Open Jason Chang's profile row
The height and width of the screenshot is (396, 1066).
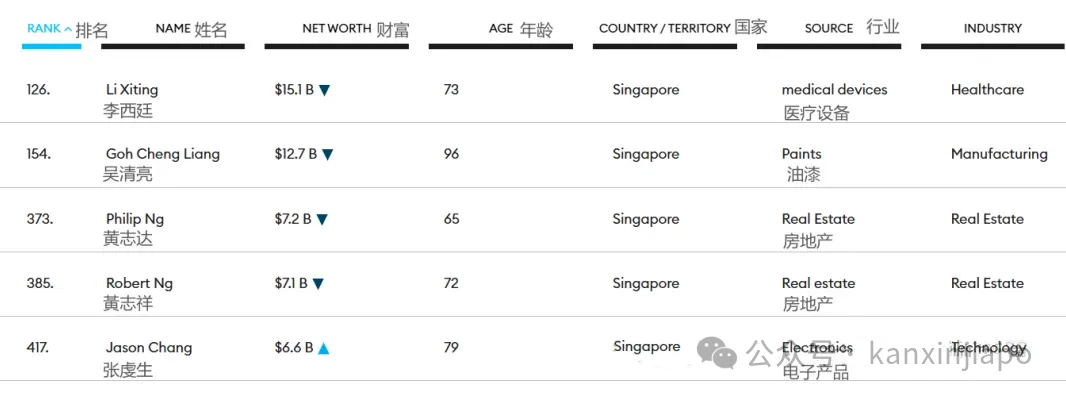[x=149, y=348]
